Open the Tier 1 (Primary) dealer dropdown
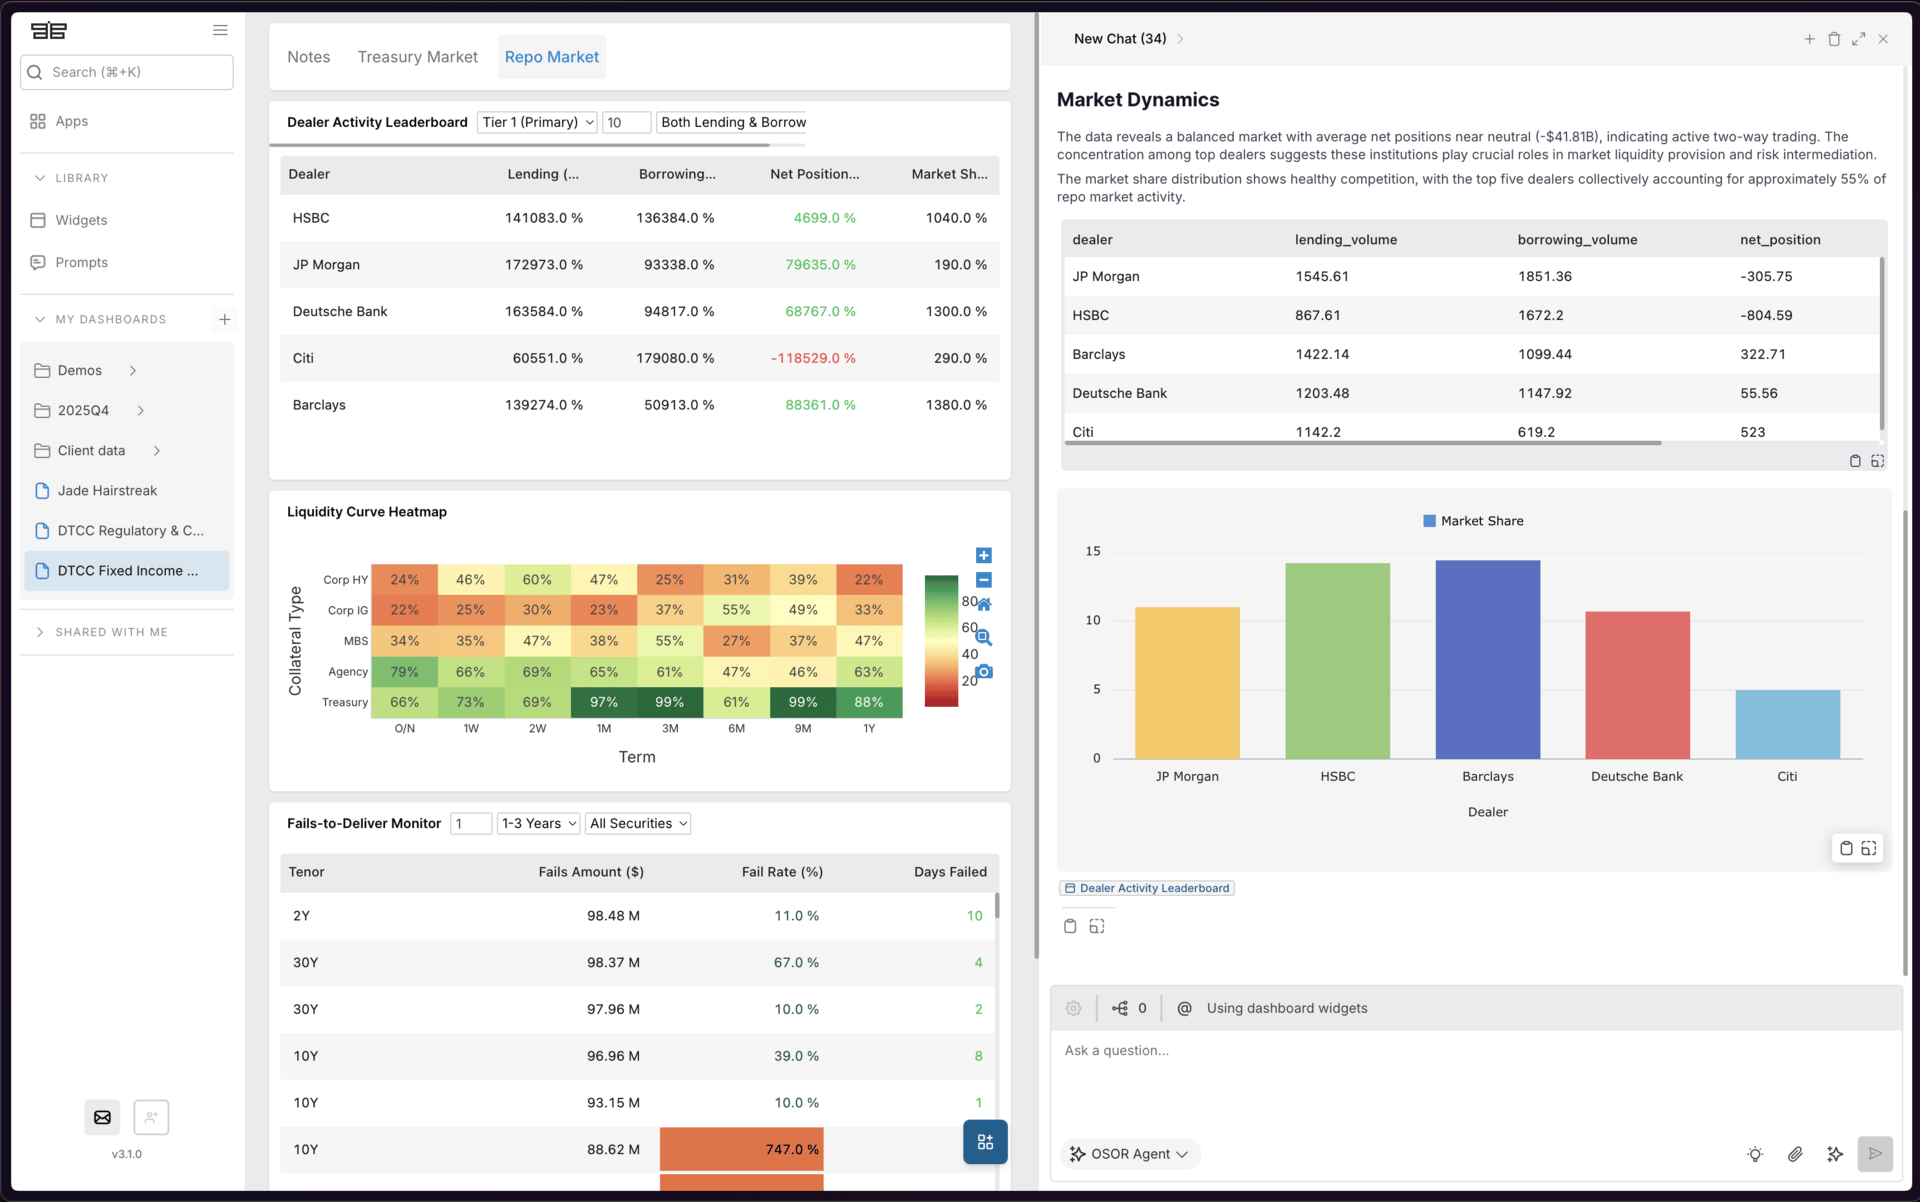 tap(537, 122)
